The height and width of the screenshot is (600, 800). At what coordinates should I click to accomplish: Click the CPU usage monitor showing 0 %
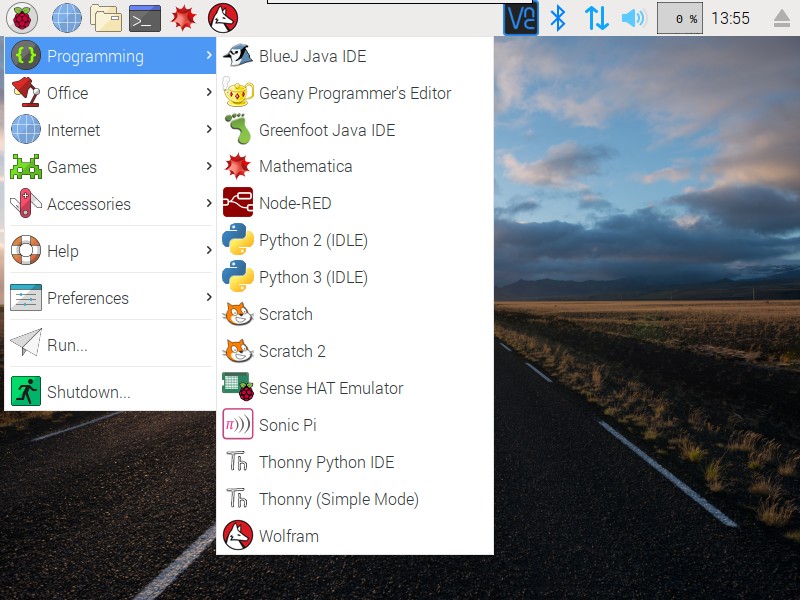(680, 18)
